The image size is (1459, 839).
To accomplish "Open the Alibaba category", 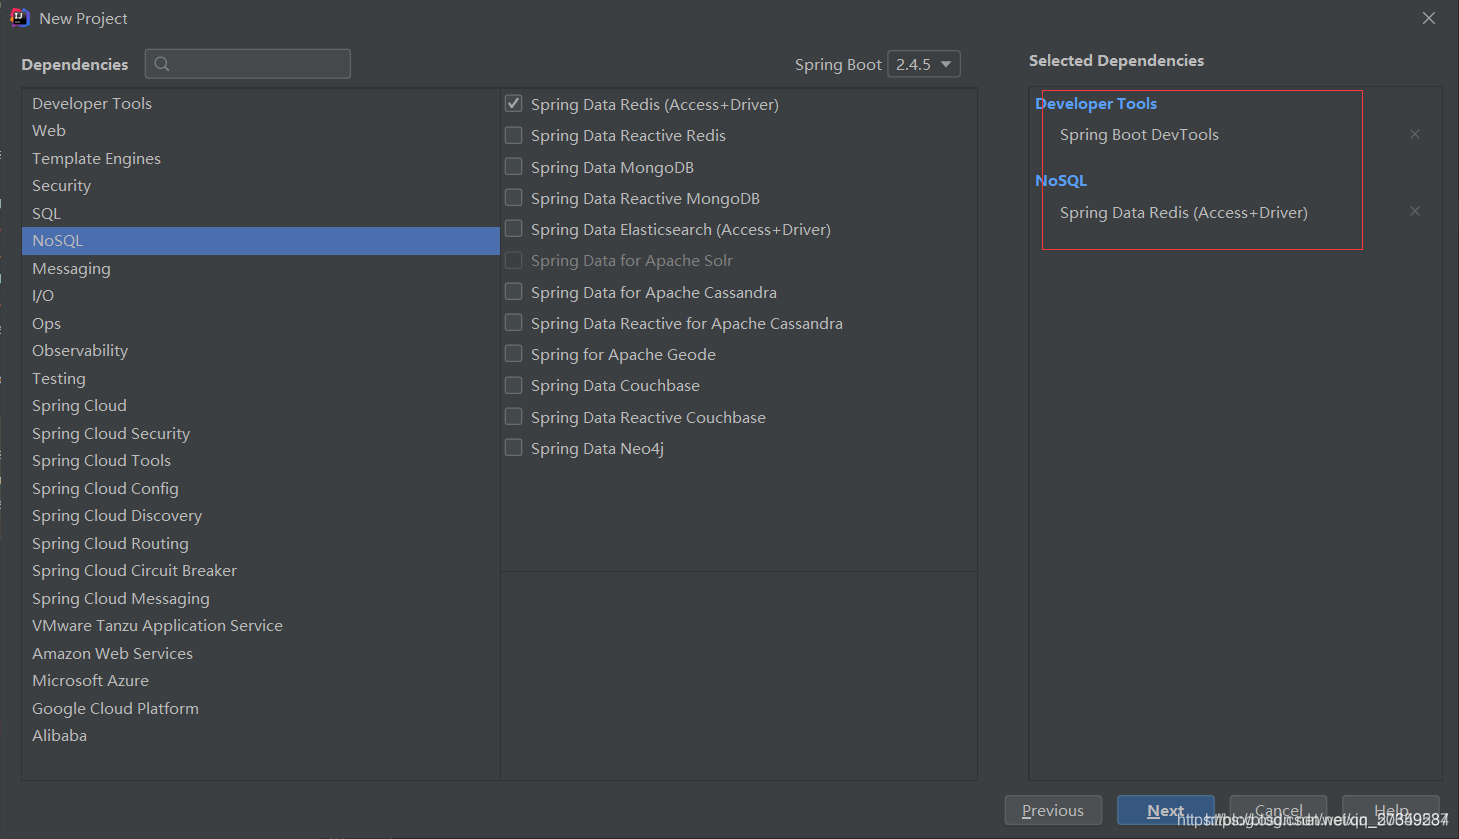I will coord(260,735).
